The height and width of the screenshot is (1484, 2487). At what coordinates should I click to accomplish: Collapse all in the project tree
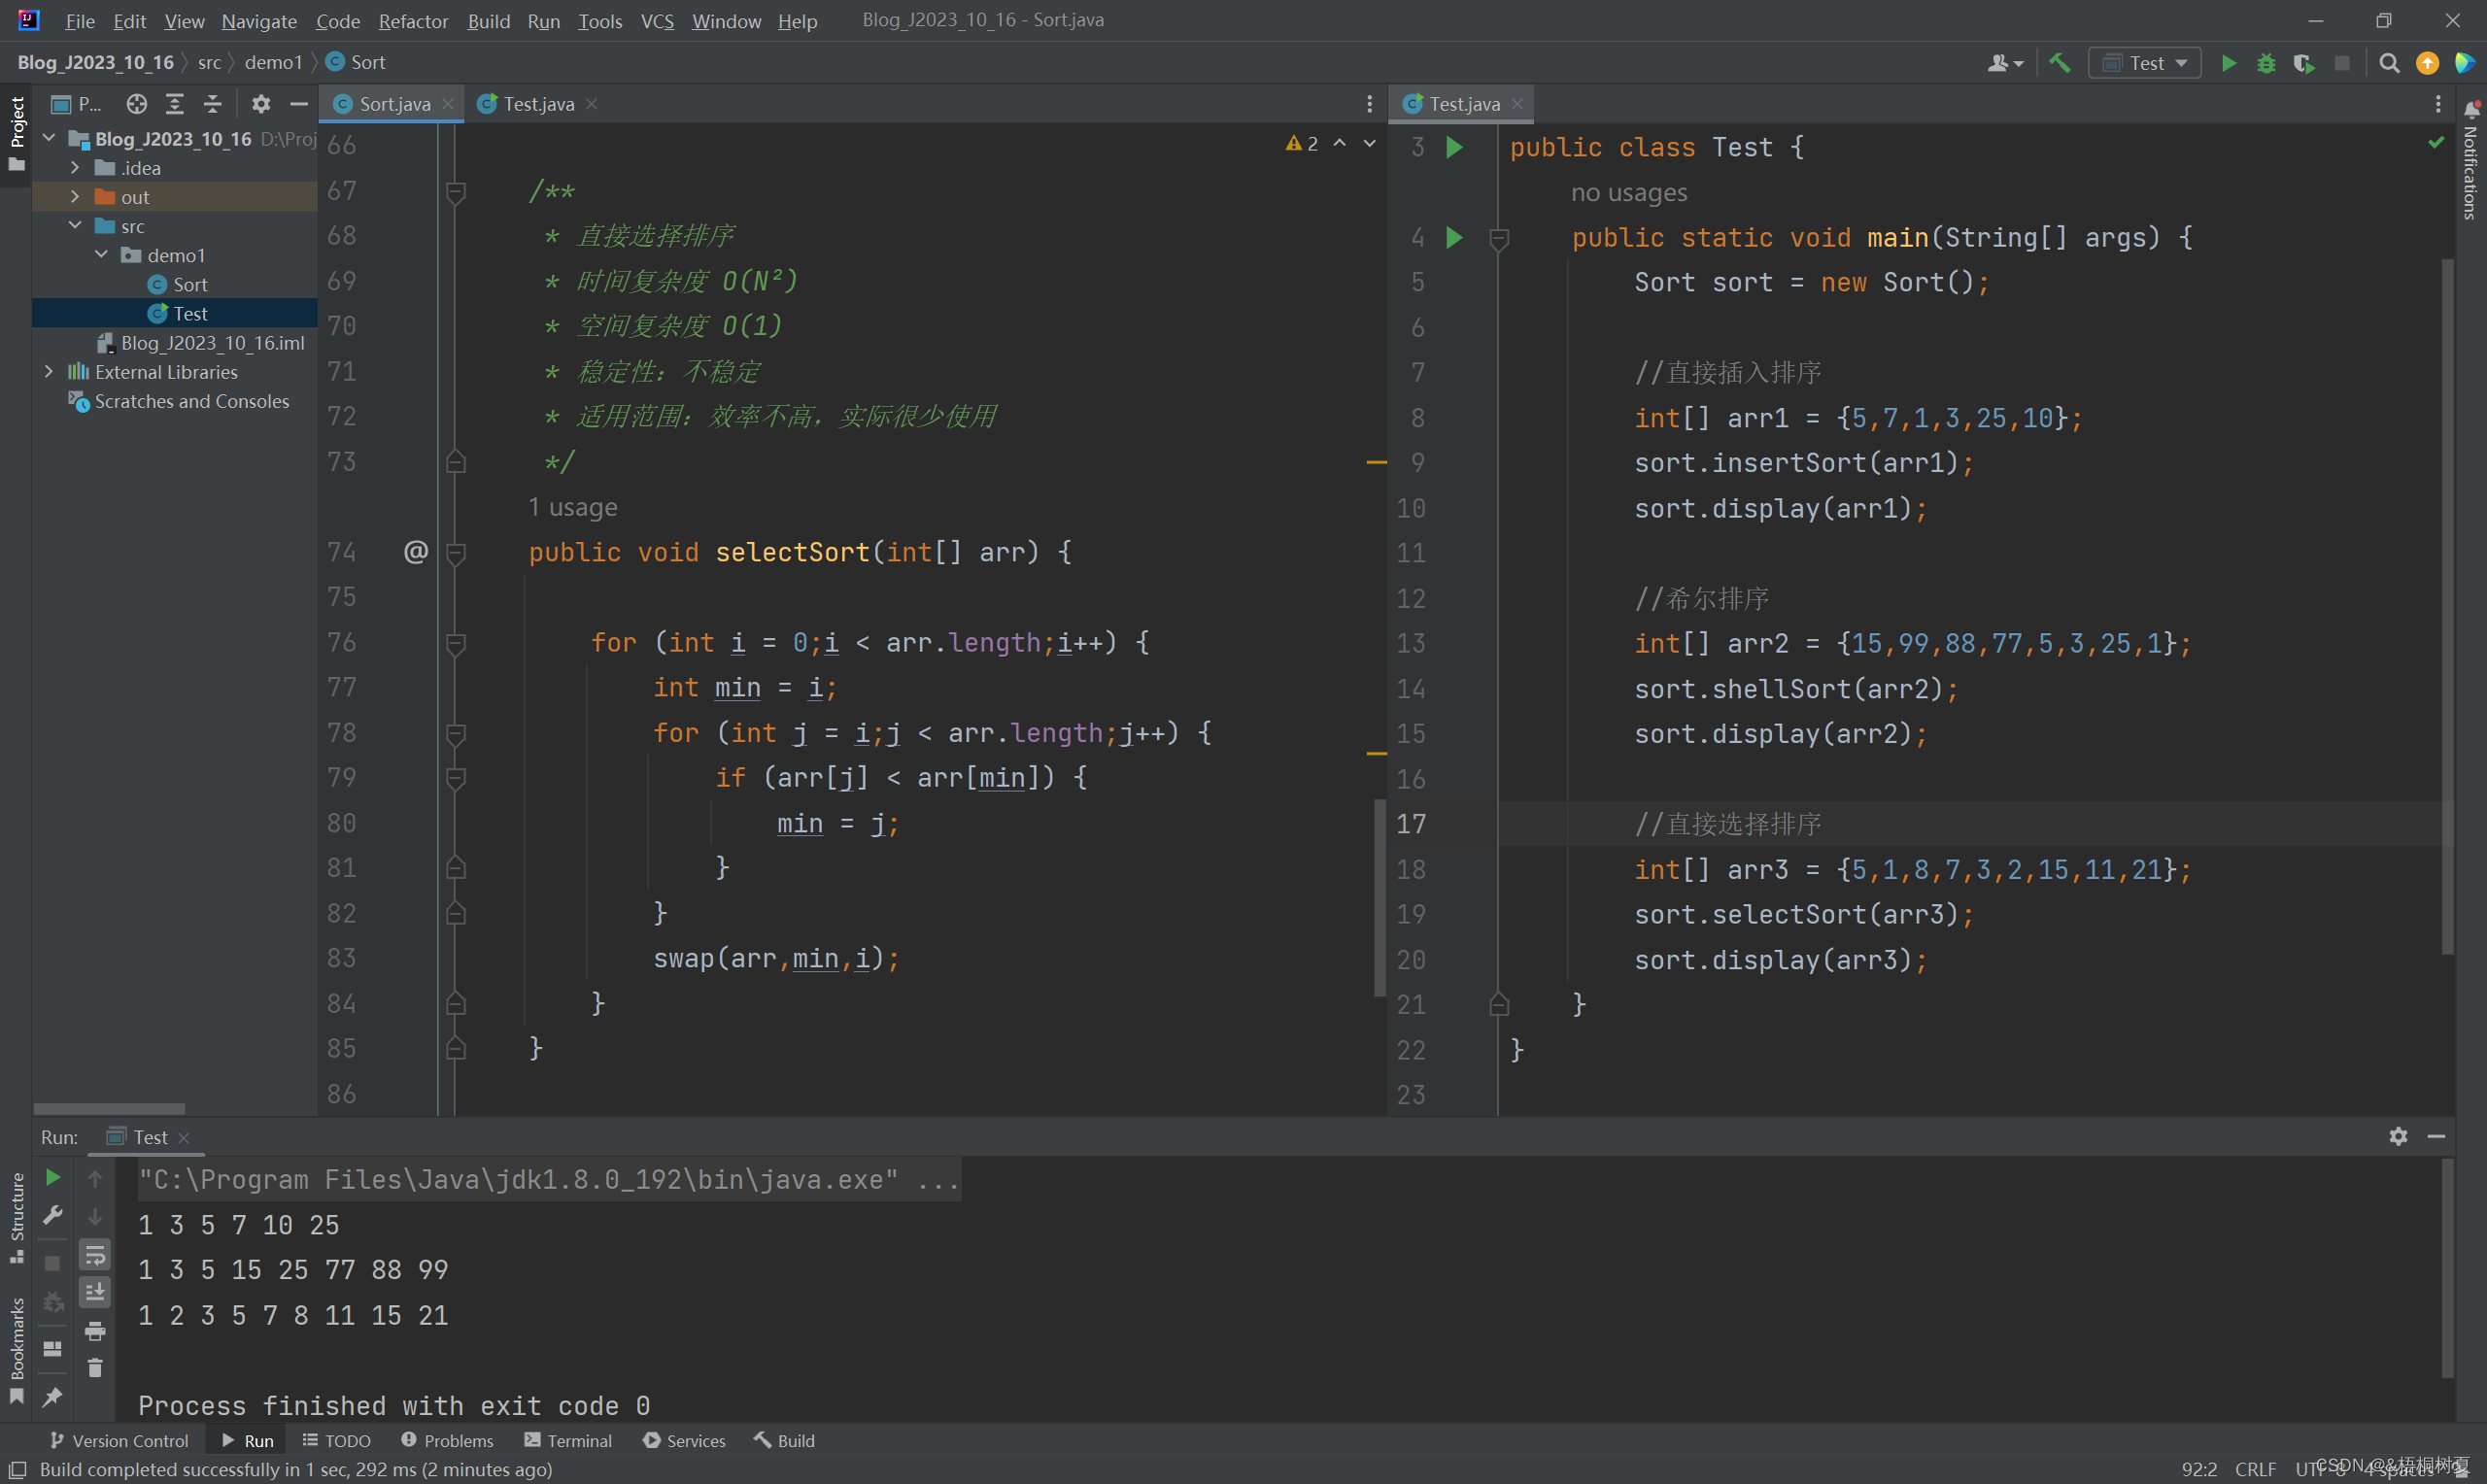(213, 104)
